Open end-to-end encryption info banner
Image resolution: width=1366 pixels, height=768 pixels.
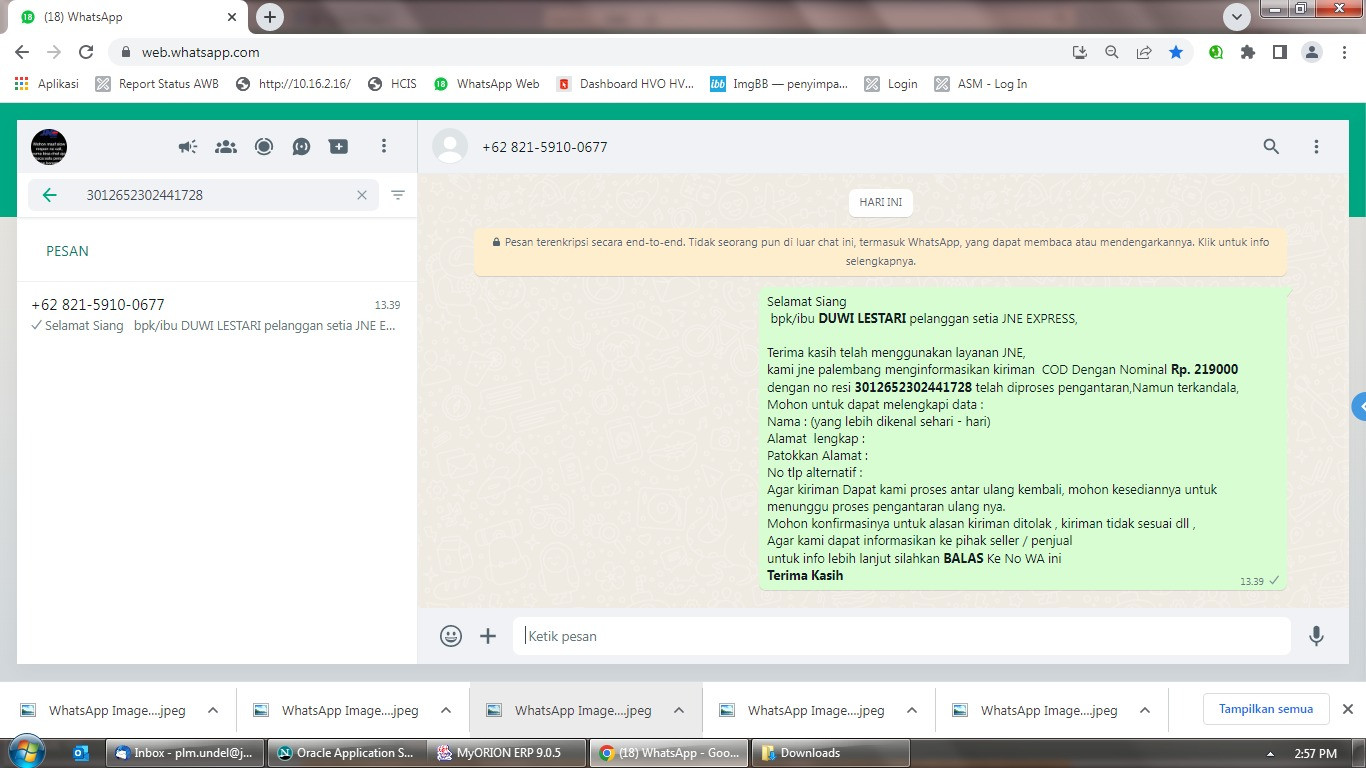[x=881, y=251]
